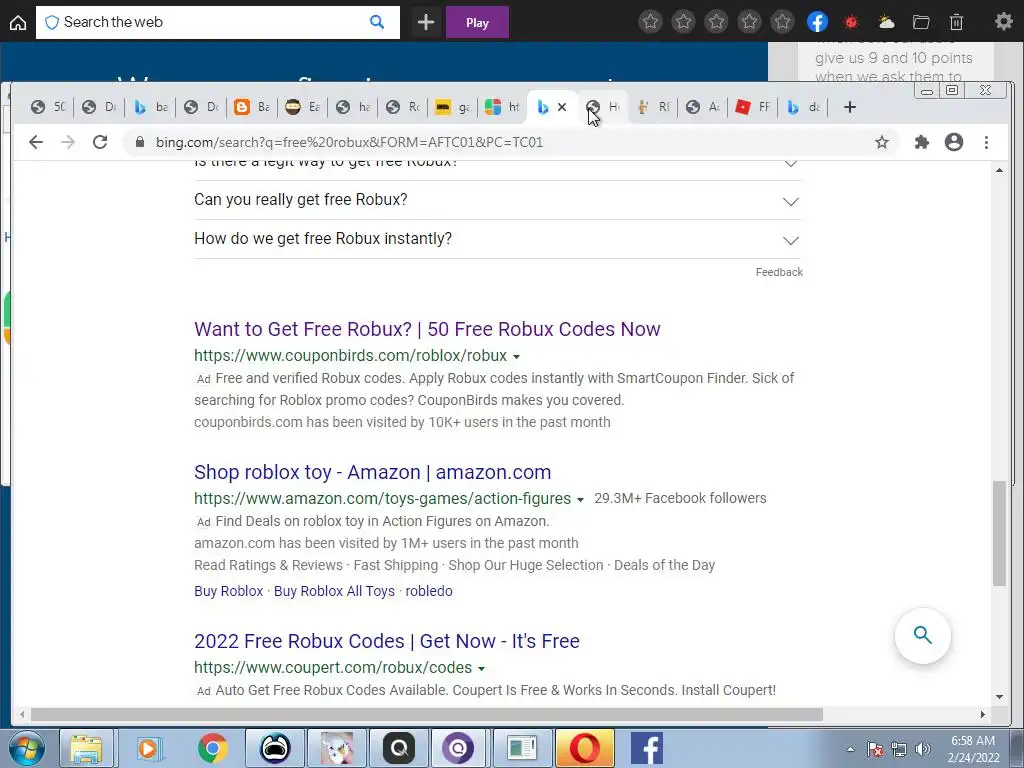Viewport: 1024px width, 768px height.
Task: Open '2022 Free Robux Codes' result
Action: click(387, 641)
